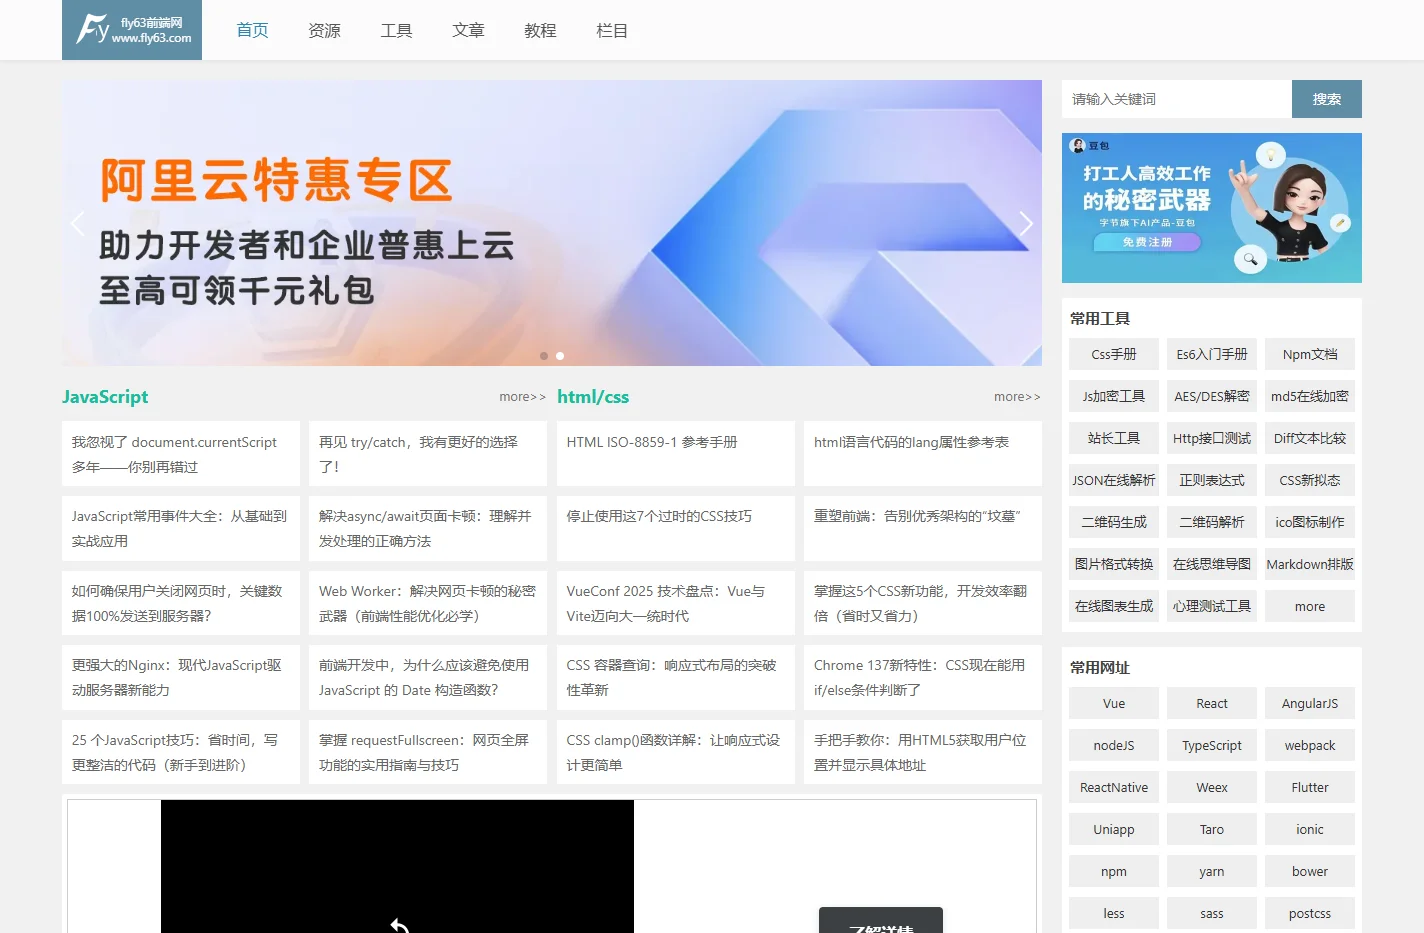This screenshot has width=1424, height=933.
Task: Click the Es6入门手册 tool button
Action: click(1212, 354)
